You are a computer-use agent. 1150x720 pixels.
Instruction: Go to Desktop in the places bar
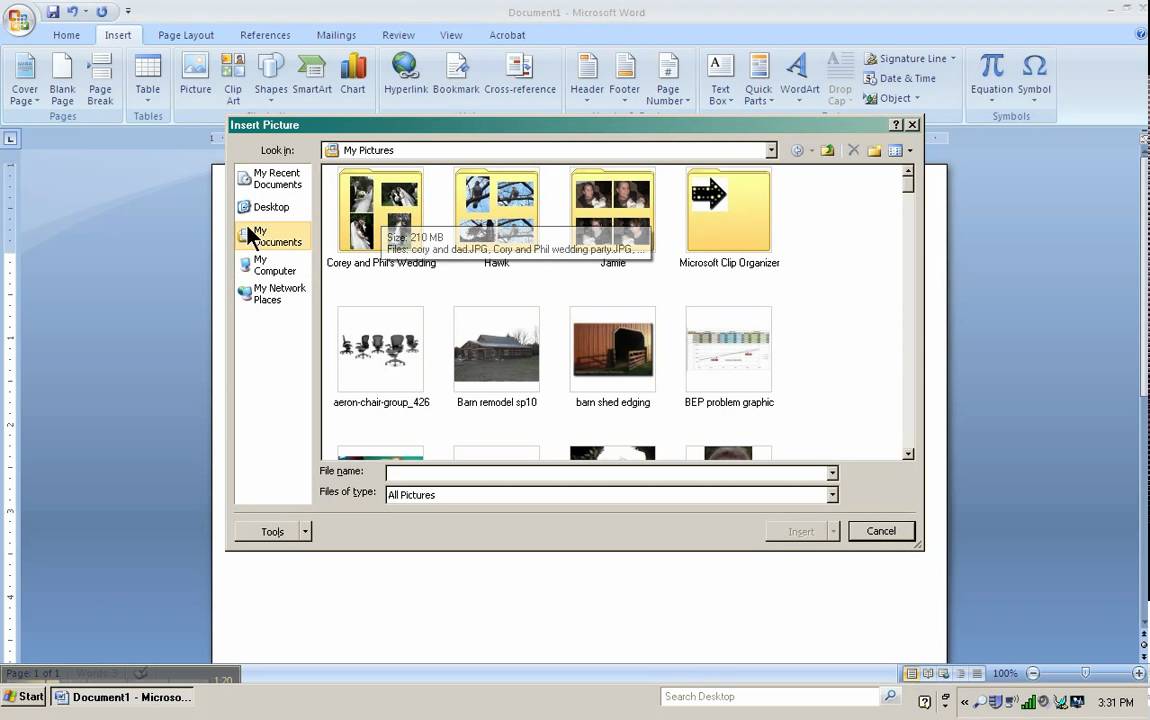[272, 207]
